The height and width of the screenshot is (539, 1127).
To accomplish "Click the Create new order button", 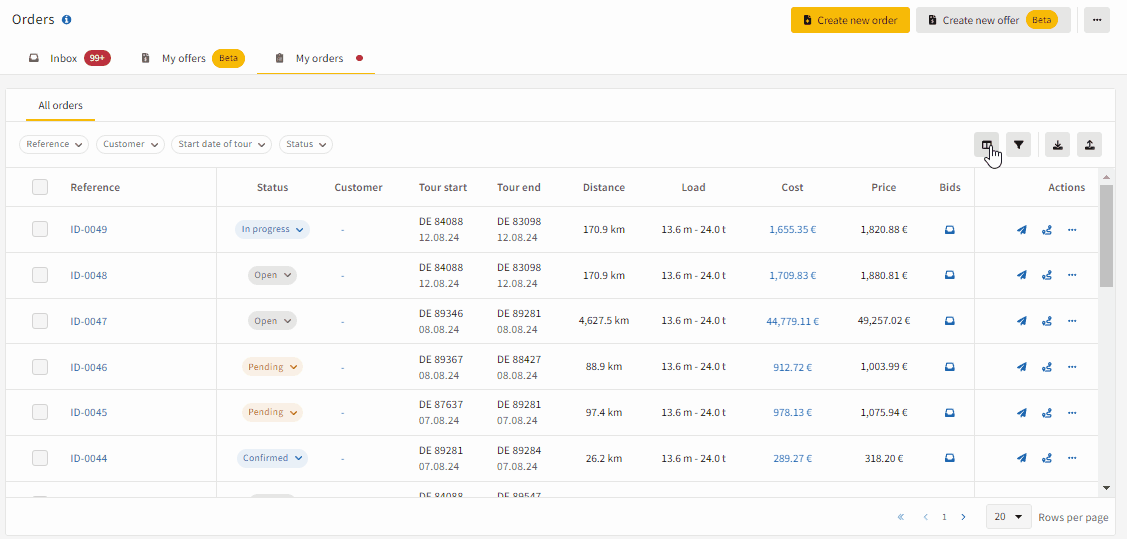I will point(850,20).
